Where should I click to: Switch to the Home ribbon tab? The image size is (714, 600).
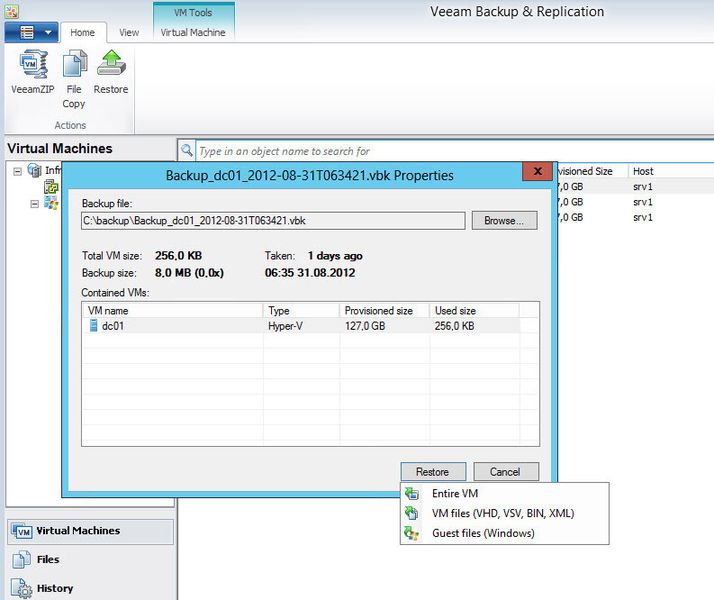[82, 32]
